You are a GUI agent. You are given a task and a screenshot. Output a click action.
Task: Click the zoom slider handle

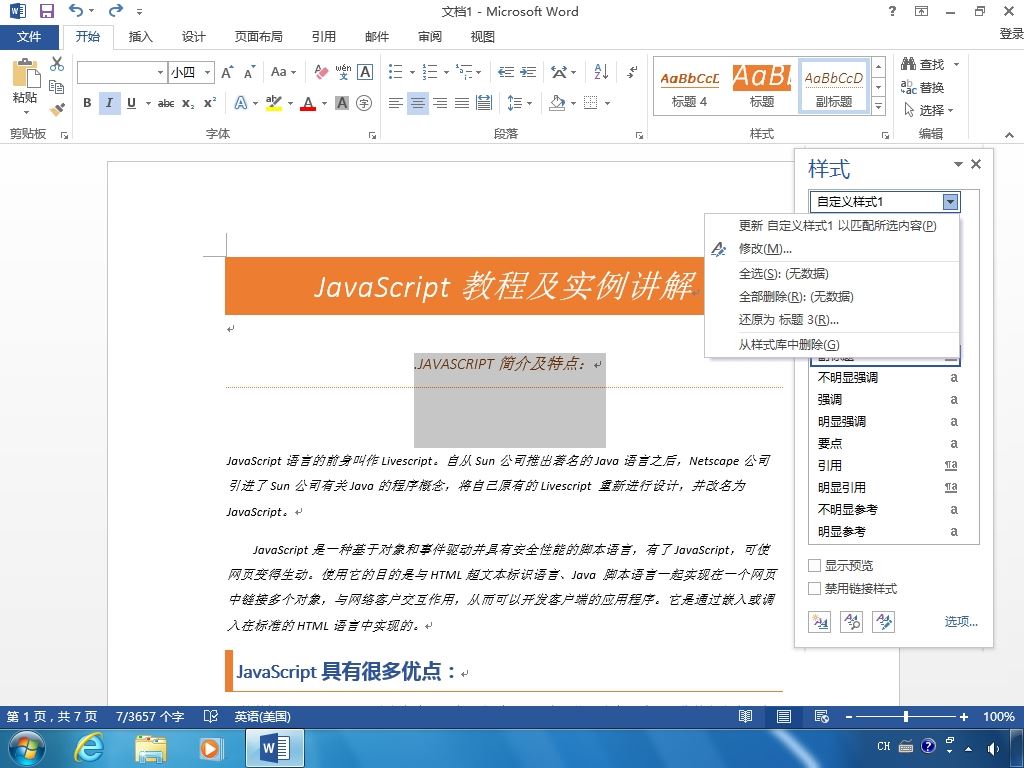coord(906,716)
